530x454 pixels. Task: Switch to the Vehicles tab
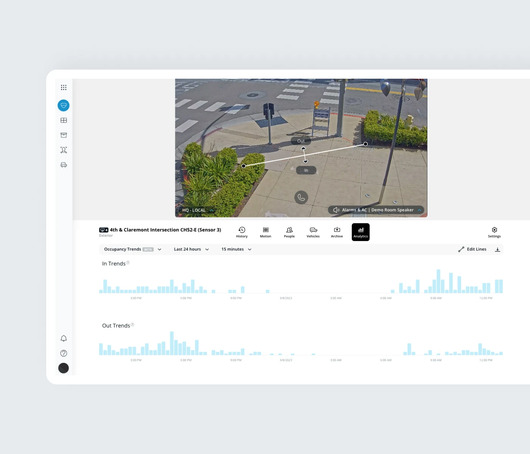[313, 232]
